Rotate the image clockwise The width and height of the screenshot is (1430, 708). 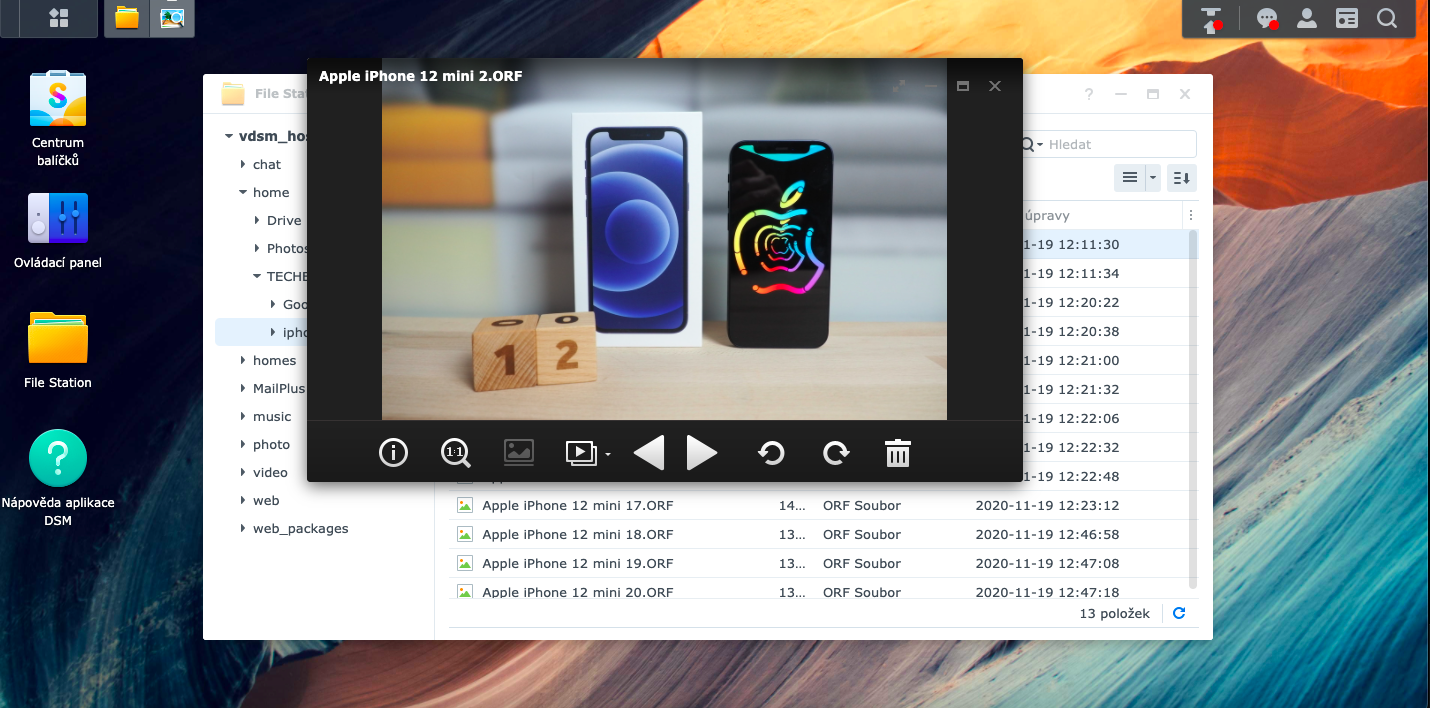point(836,453)
